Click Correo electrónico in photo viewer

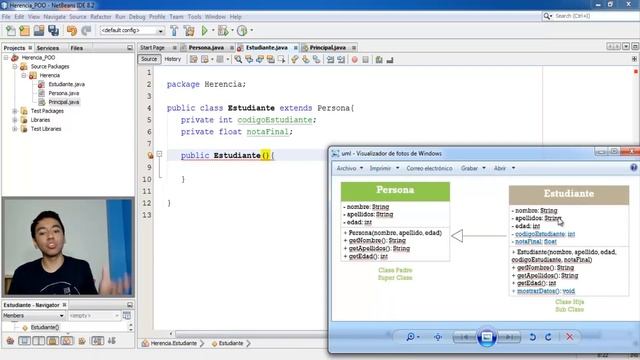[429, 168]
